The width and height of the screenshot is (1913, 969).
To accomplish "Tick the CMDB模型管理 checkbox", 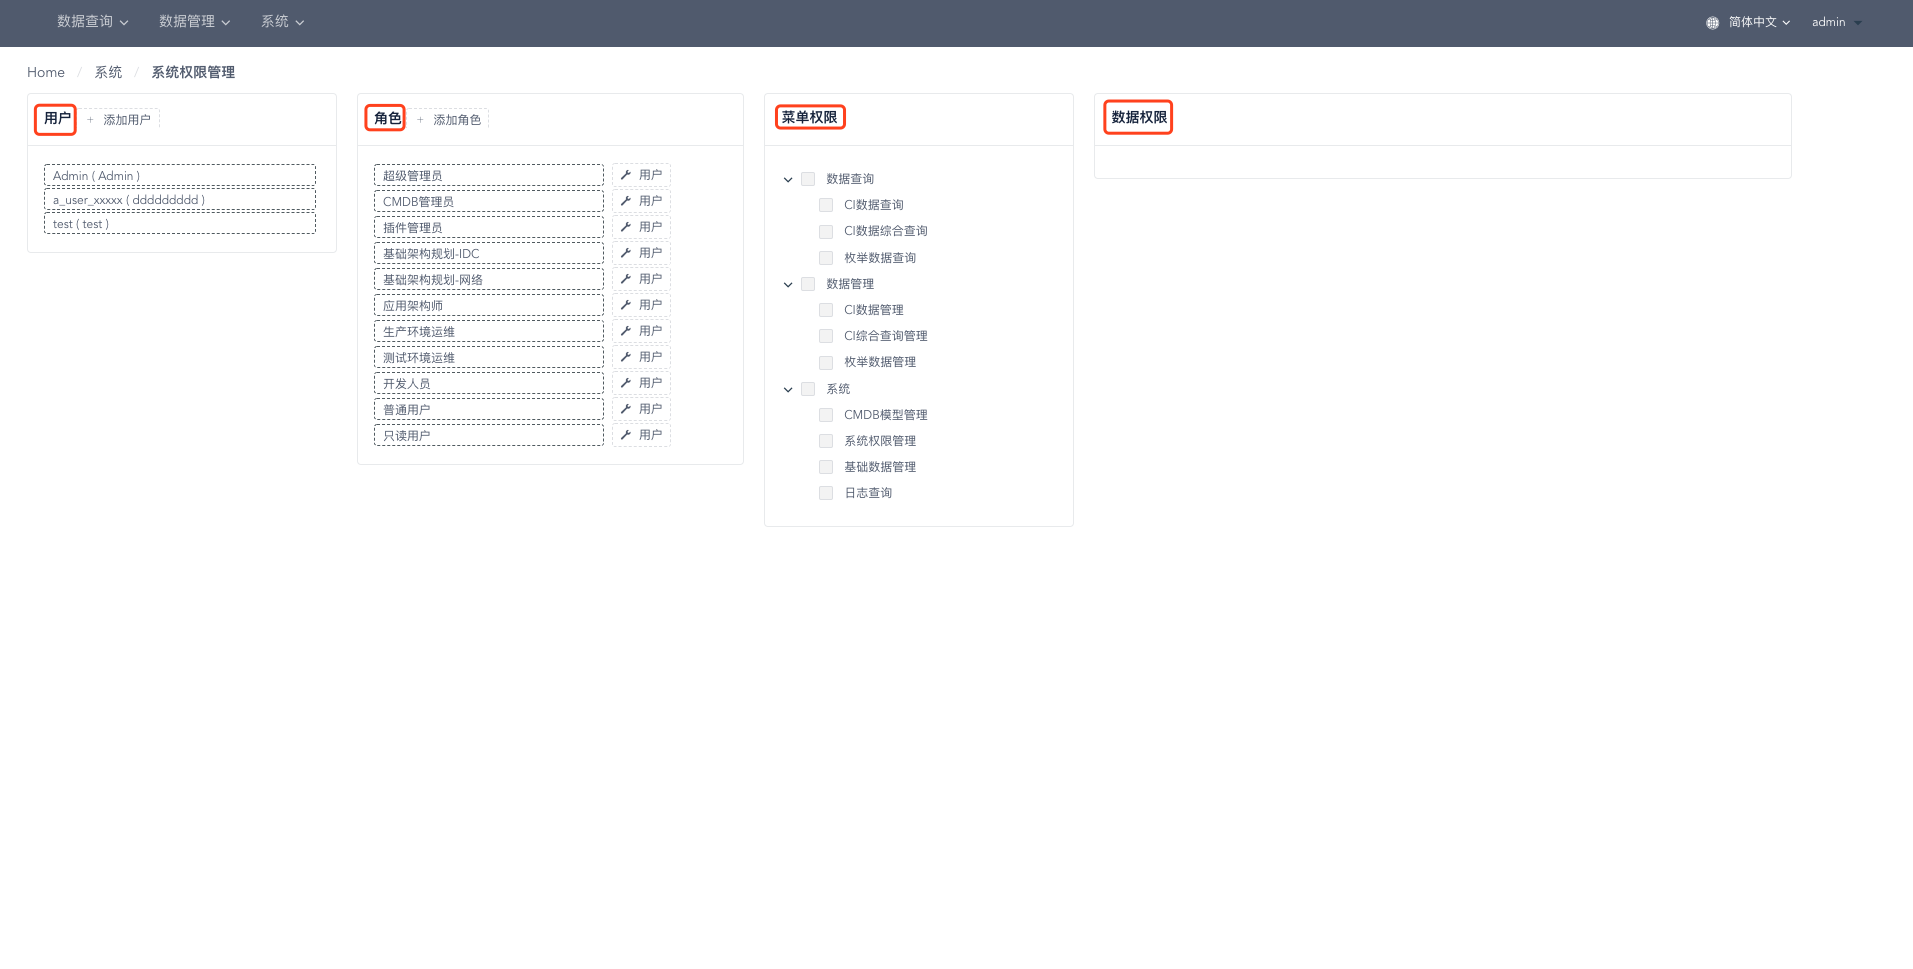I will [x=826, y=415].
